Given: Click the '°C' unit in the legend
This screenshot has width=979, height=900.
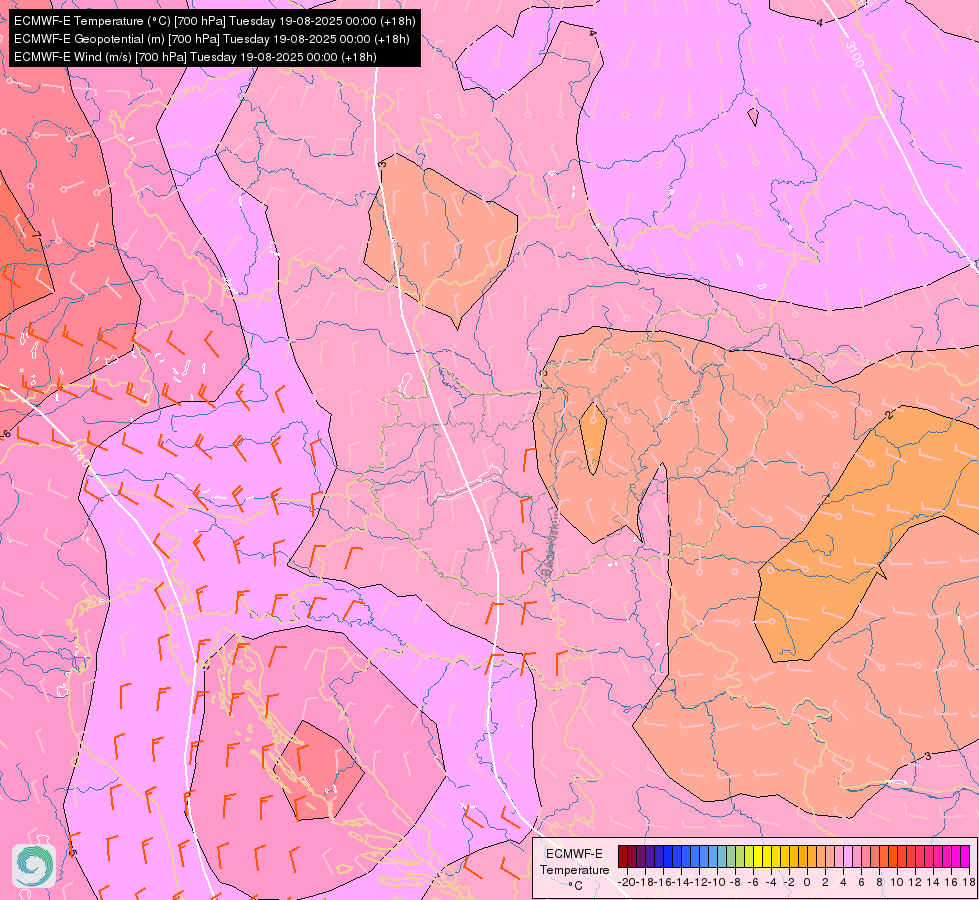Looking at the screenshot, I should pos(575,886).
